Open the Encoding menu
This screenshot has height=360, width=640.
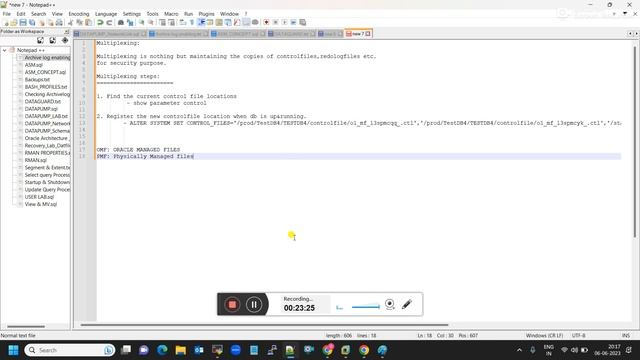[x=79, y=14]
